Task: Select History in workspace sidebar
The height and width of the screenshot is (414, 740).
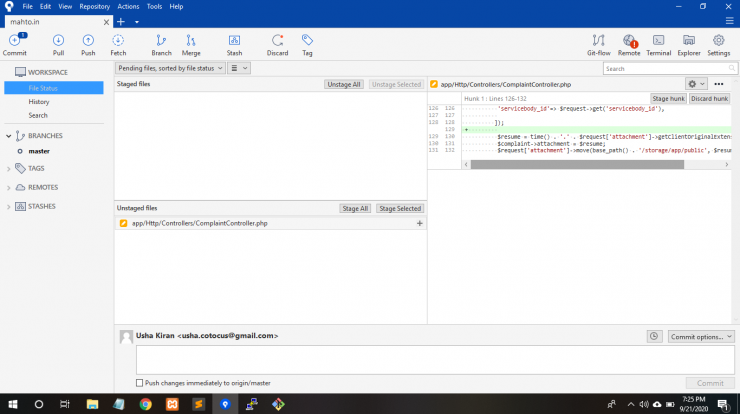Action: (39, 101)
